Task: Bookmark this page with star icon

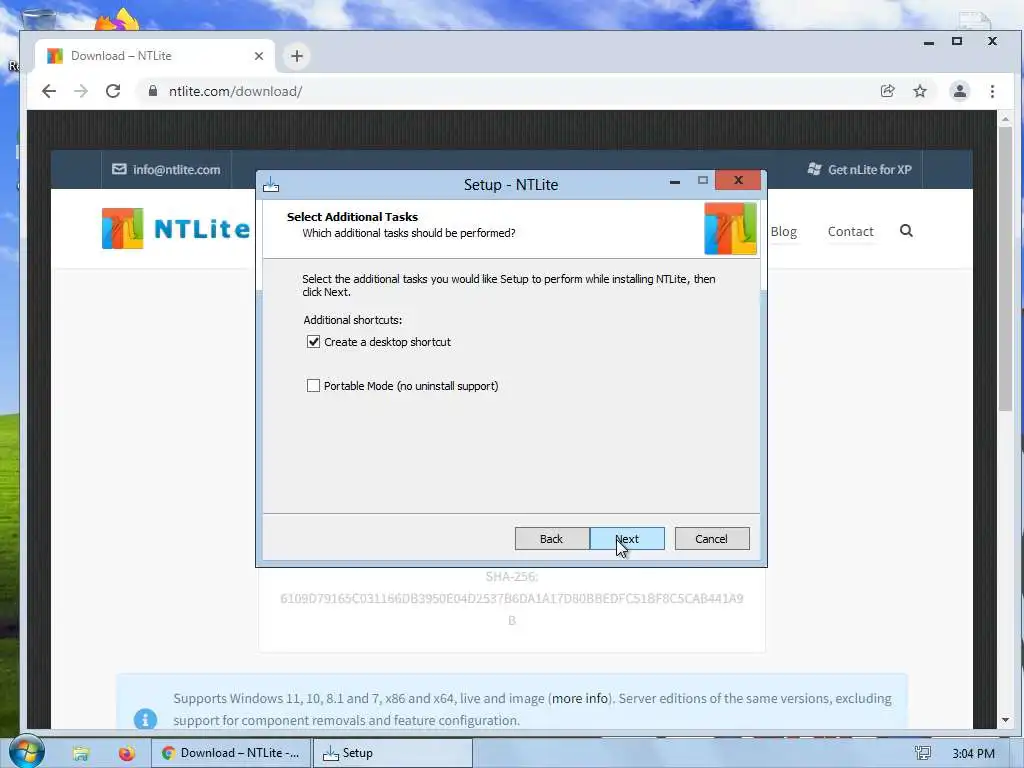Action: pyautogui.click(x=920, y=91)
